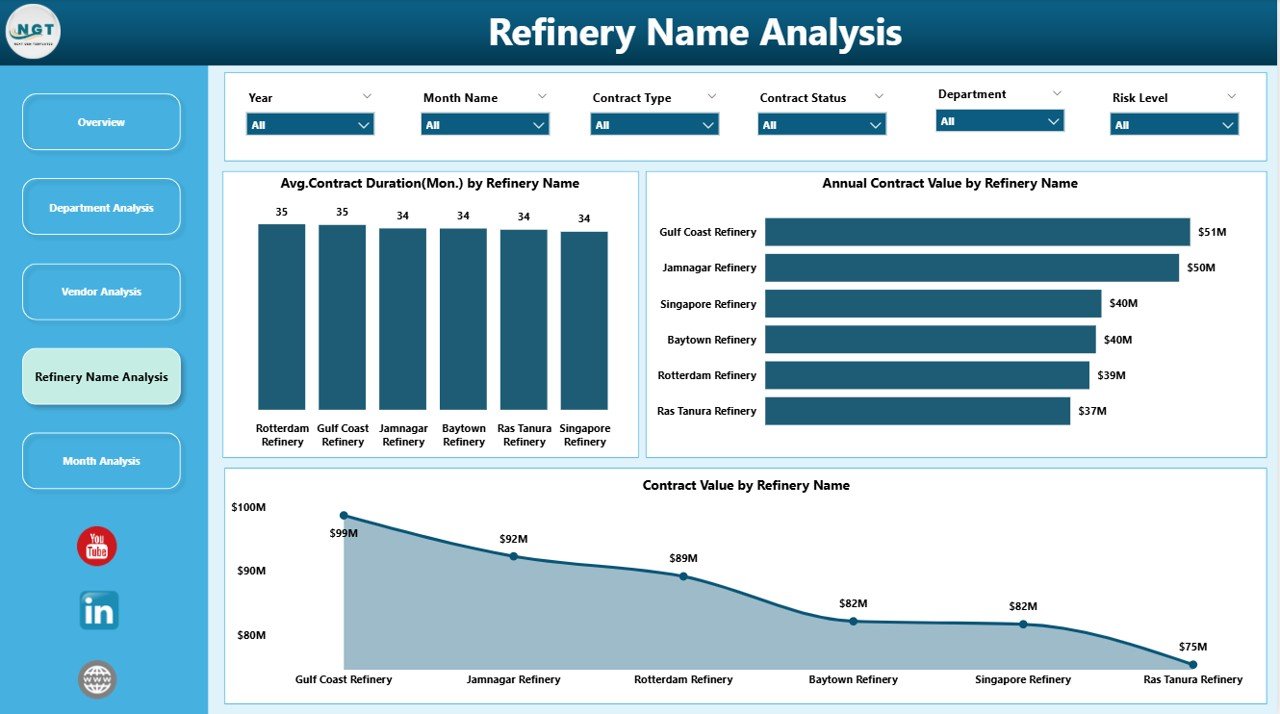Open the LinkedIn icon in the sidebar
The image size is (1280, 714).
click(x=97, y=611)
